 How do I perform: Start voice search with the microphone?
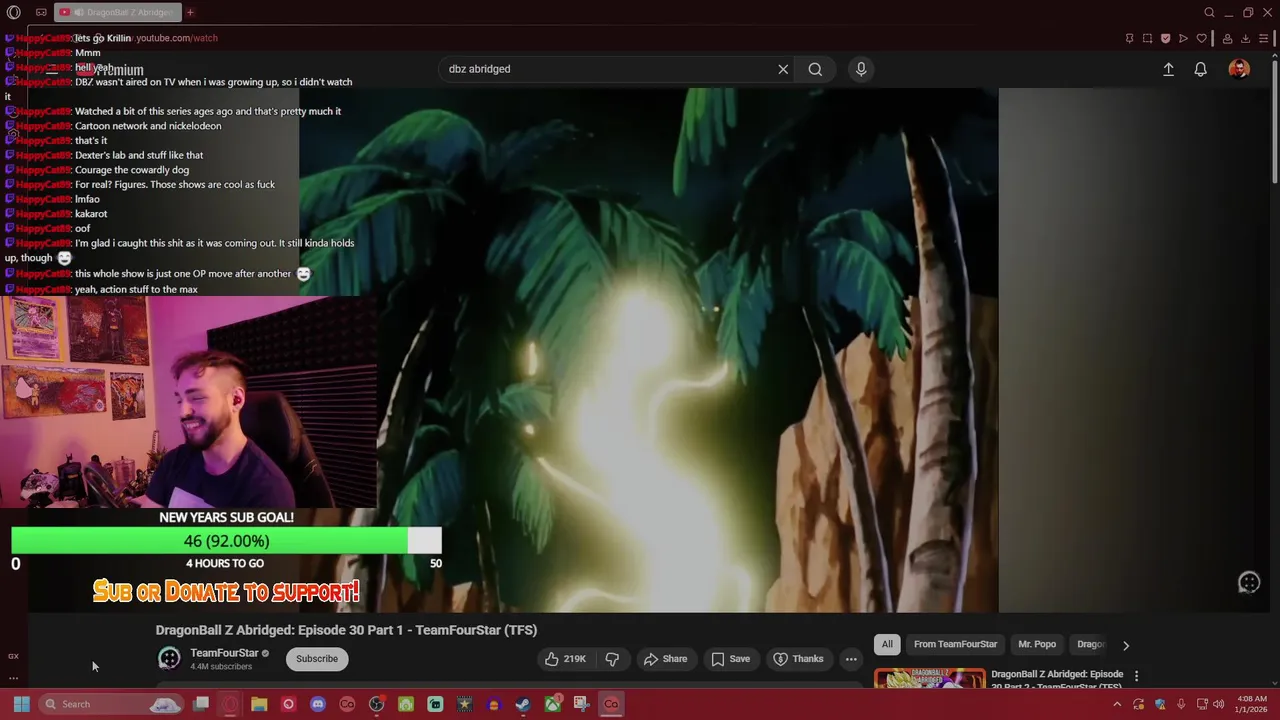(x=861, y=69)
